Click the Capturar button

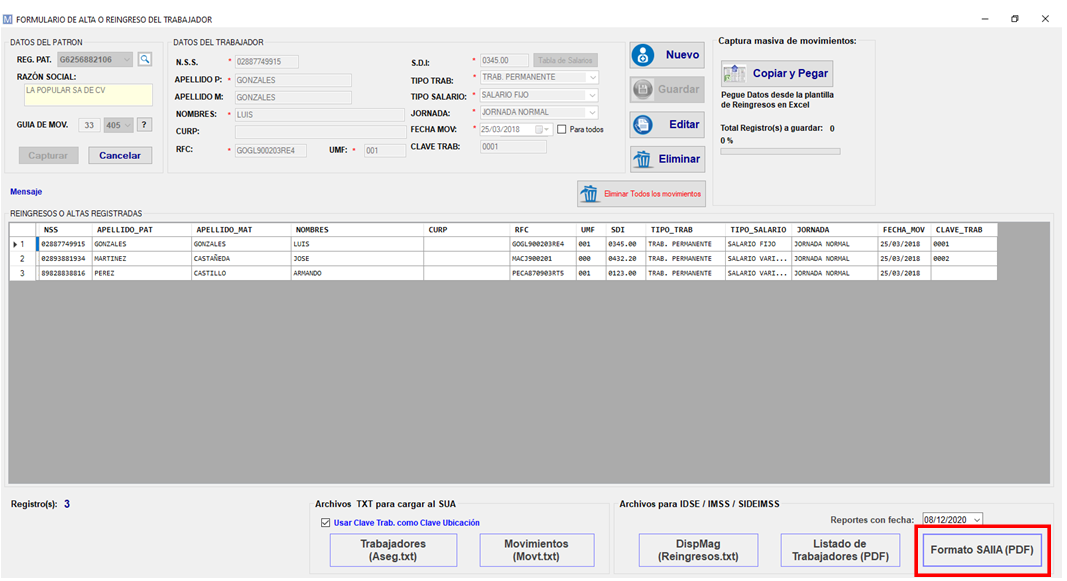(48, 156)
